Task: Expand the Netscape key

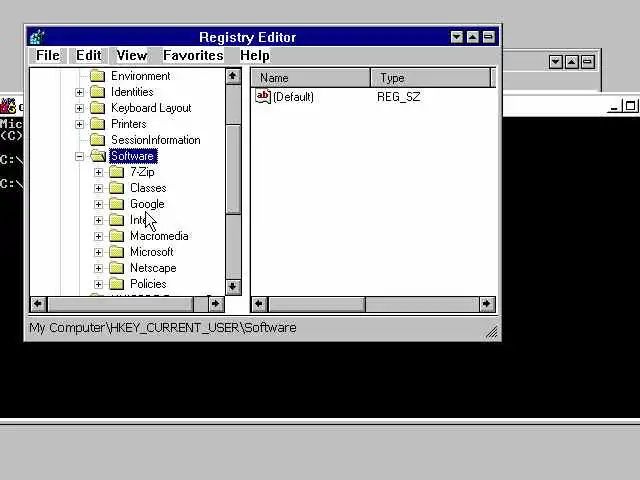Action: 98,268
